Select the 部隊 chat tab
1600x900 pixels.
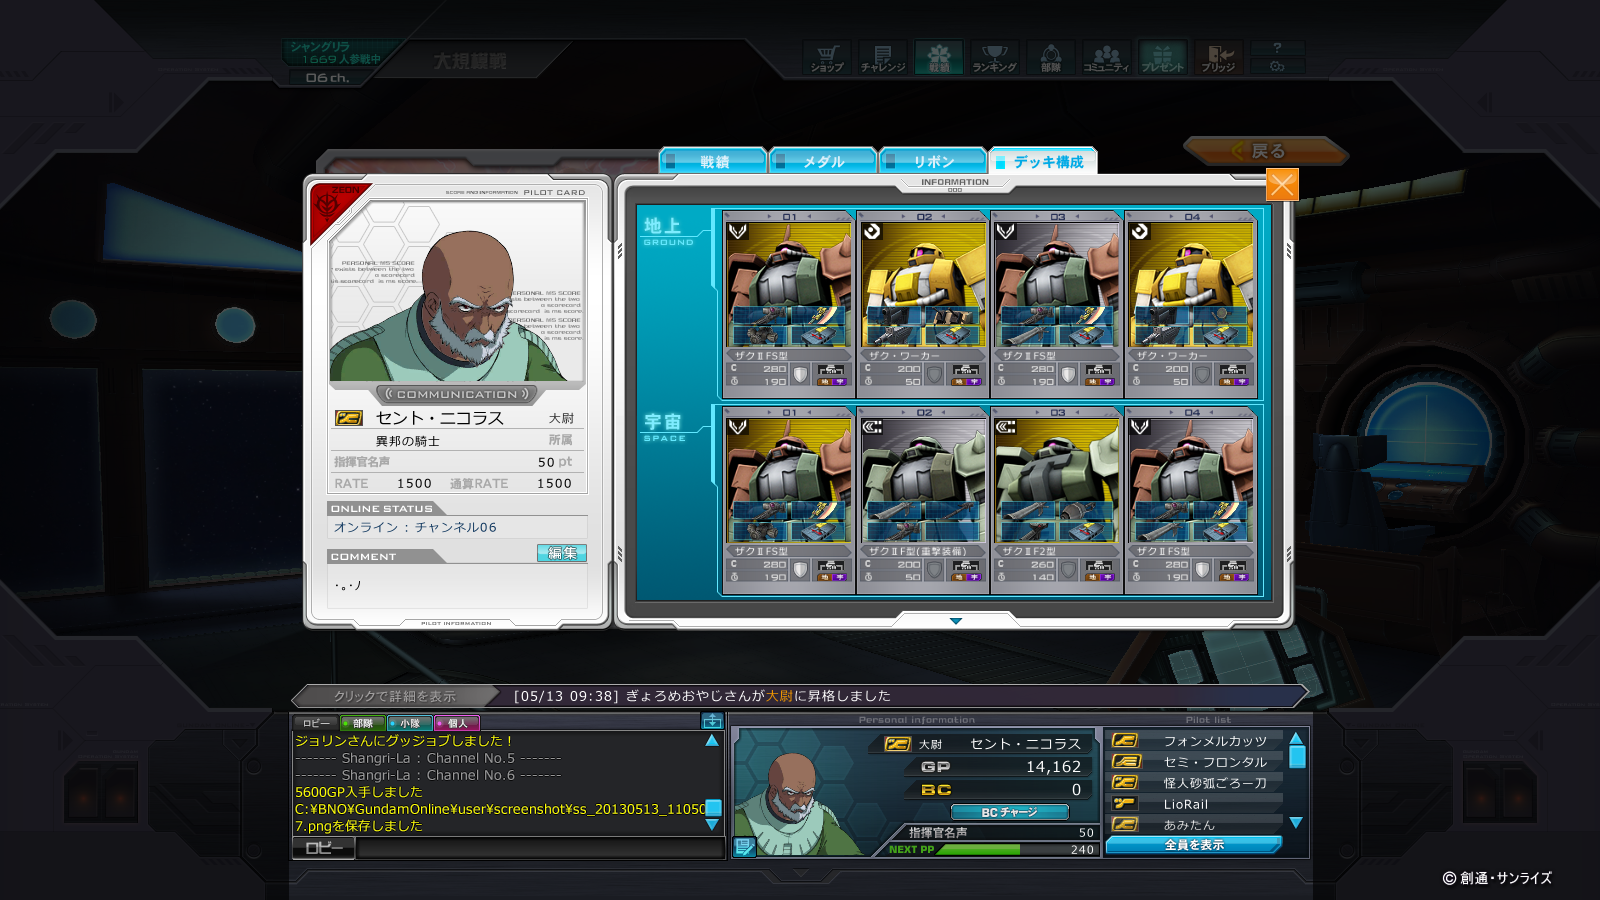click(x=362, y=723)
